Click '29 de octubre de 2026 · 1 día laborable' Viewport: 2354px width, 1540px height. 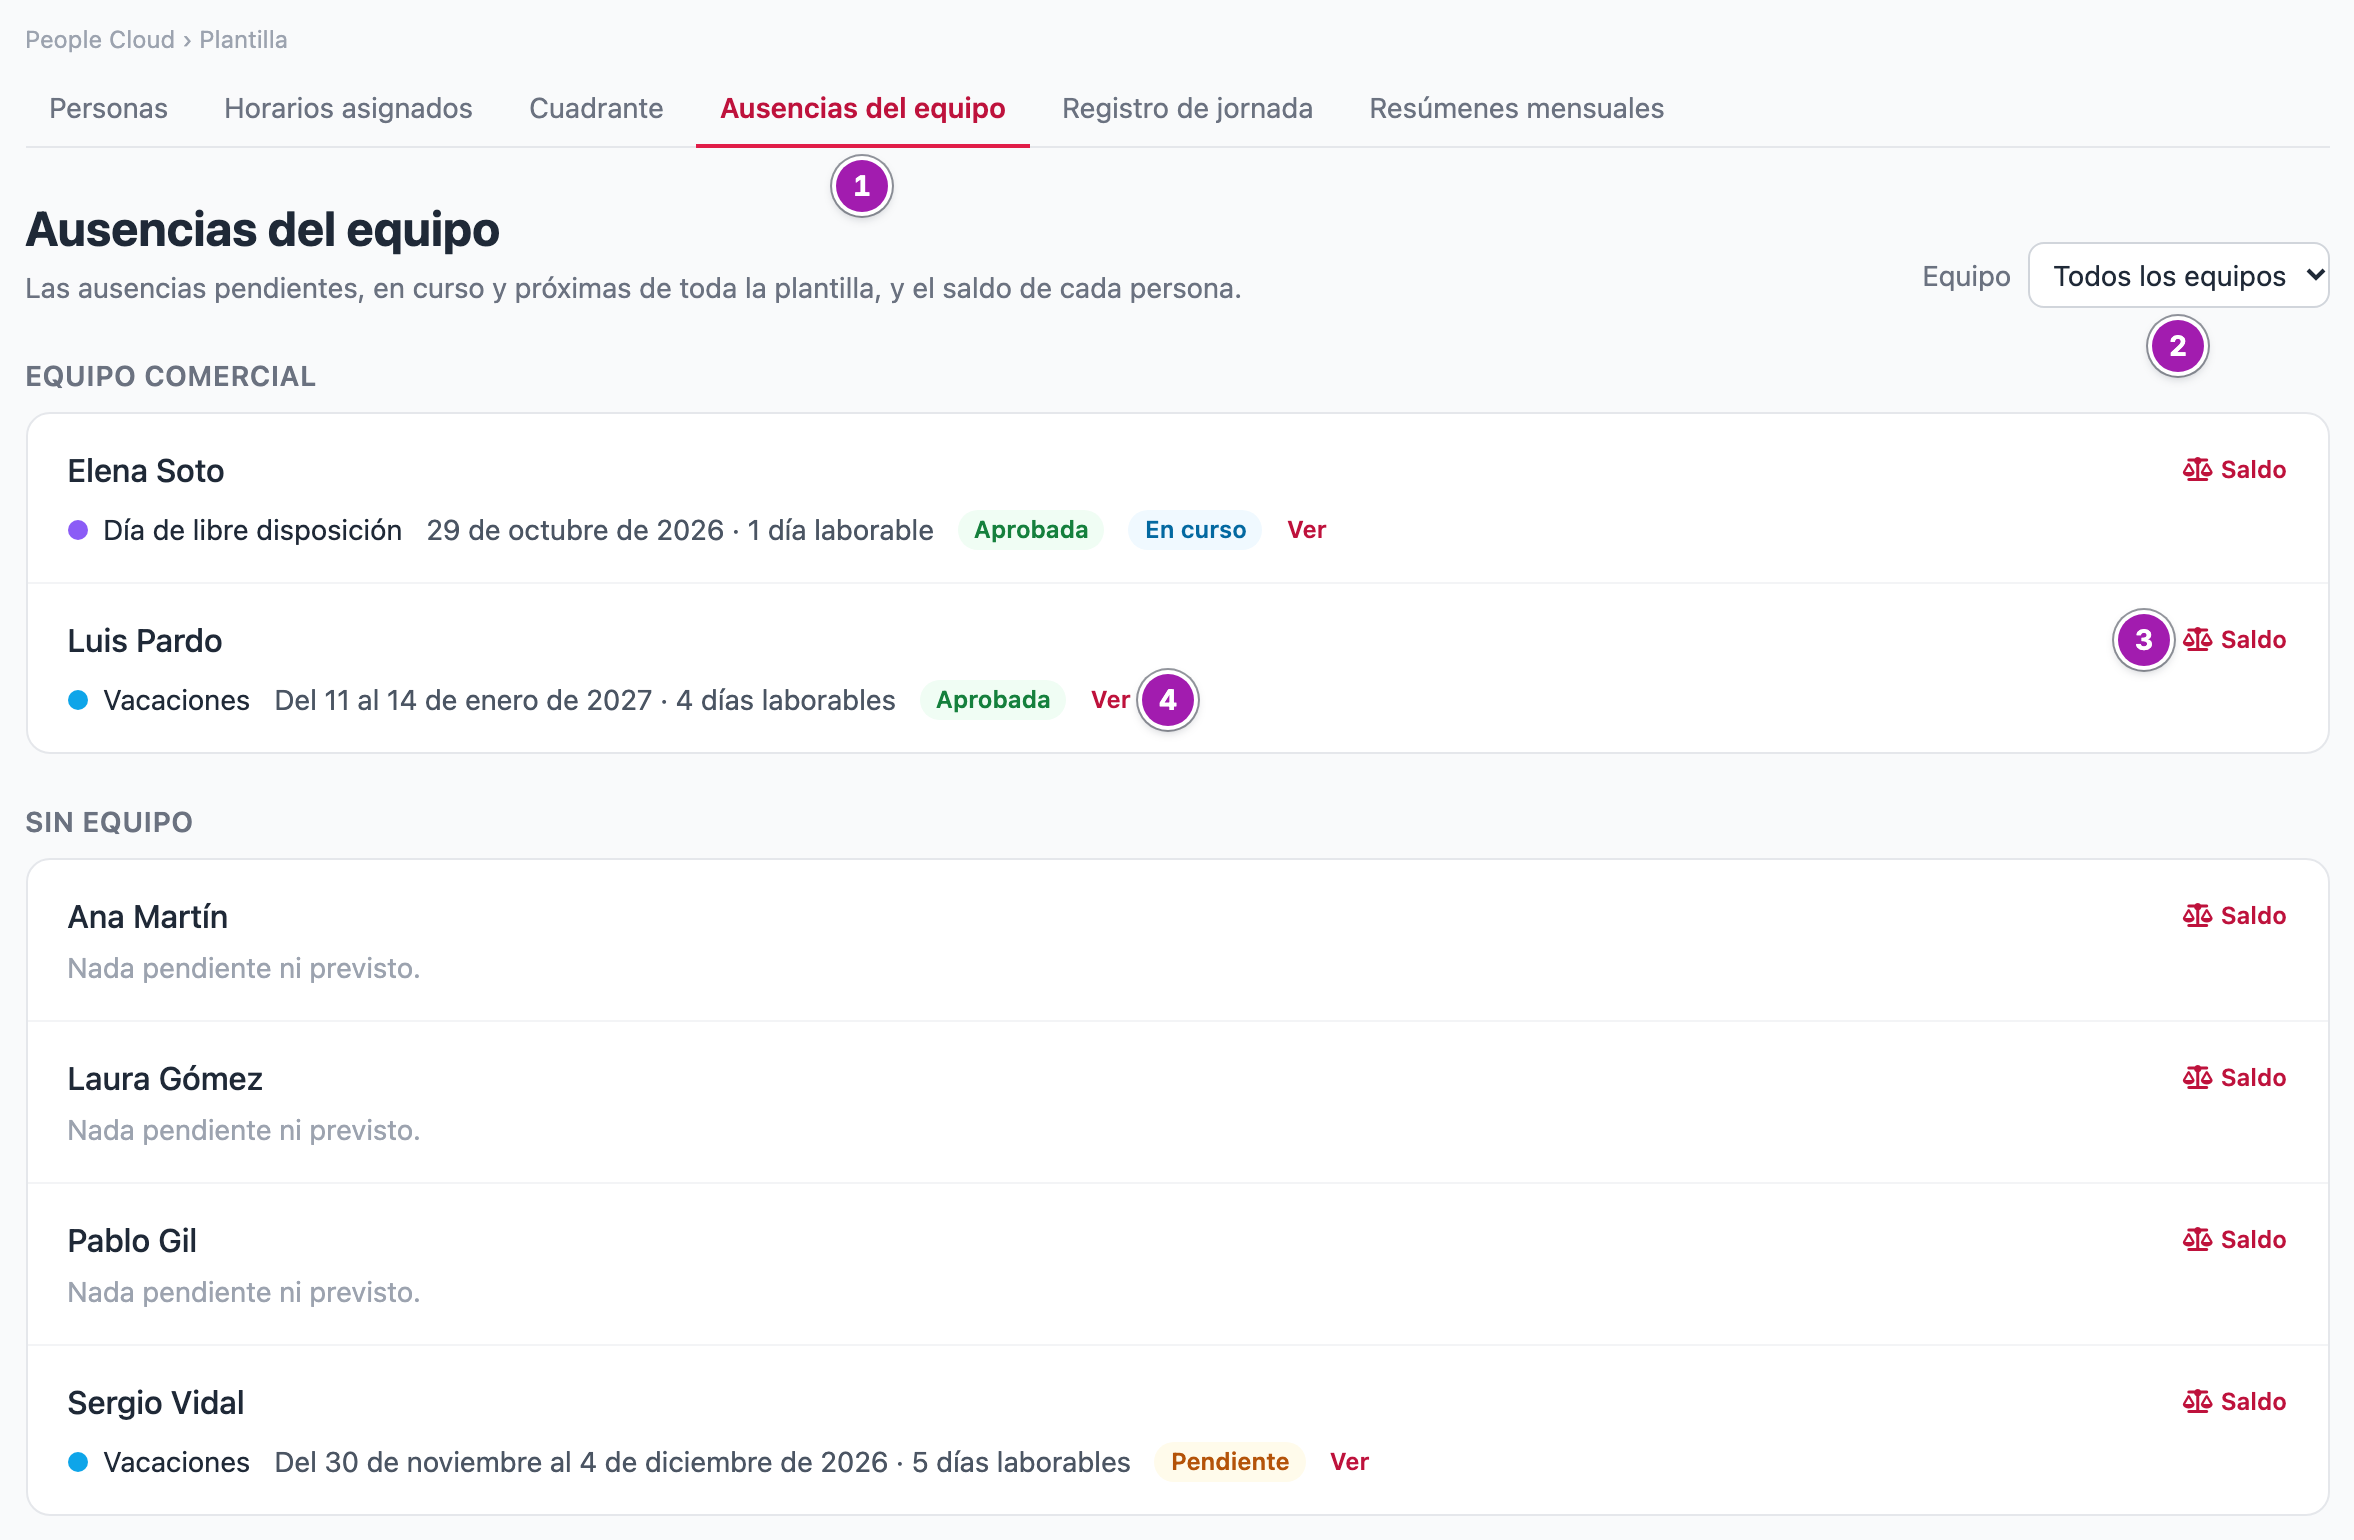tap(680, 530)
